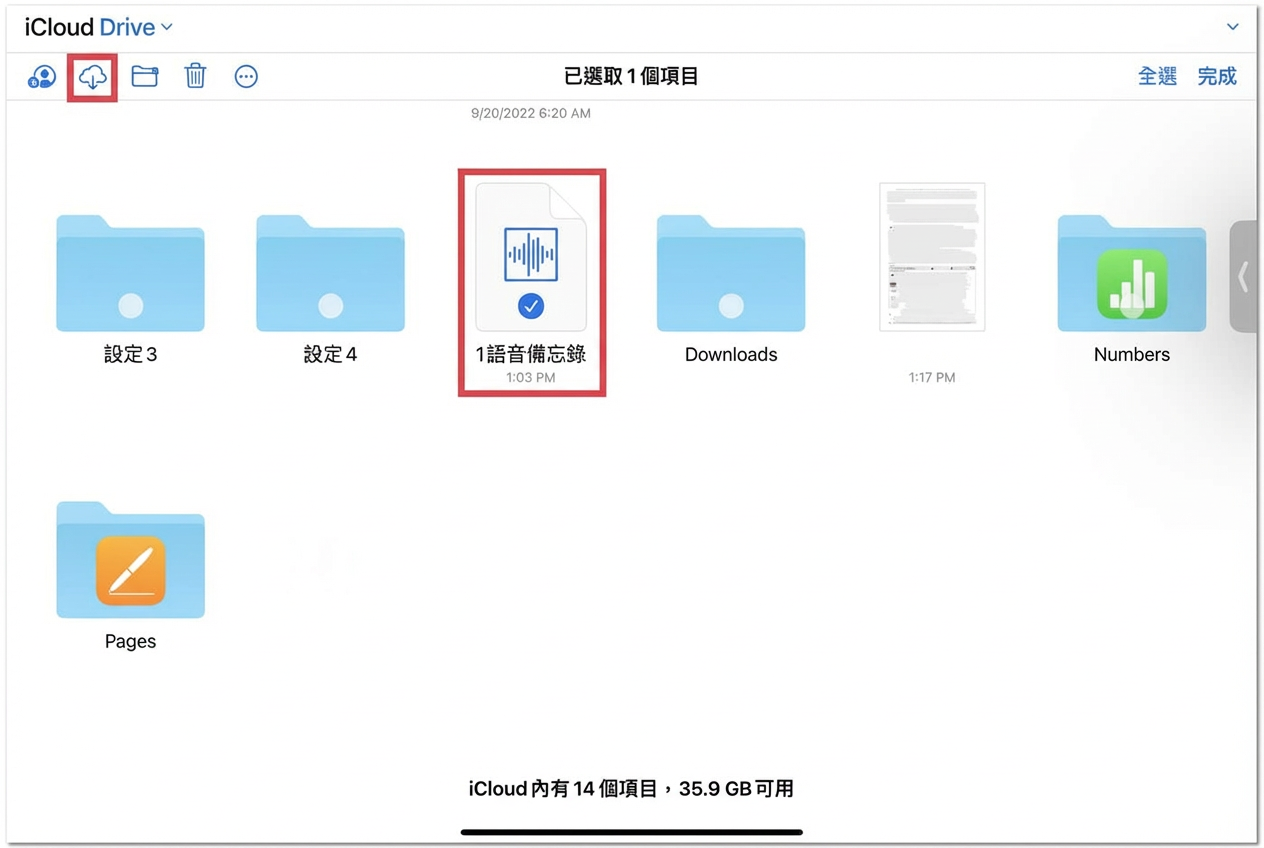The height and width of the screenshot is (848, 1264).
Task: Click the trash icon to delete selection
Action: pos(194,76)
